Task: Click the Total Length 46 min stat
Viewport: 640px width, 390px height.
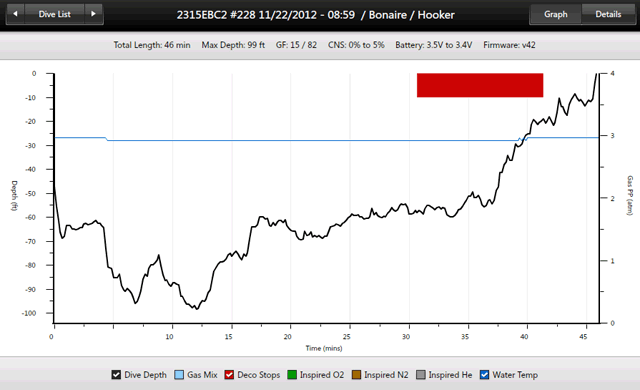Action: [152, 45]
